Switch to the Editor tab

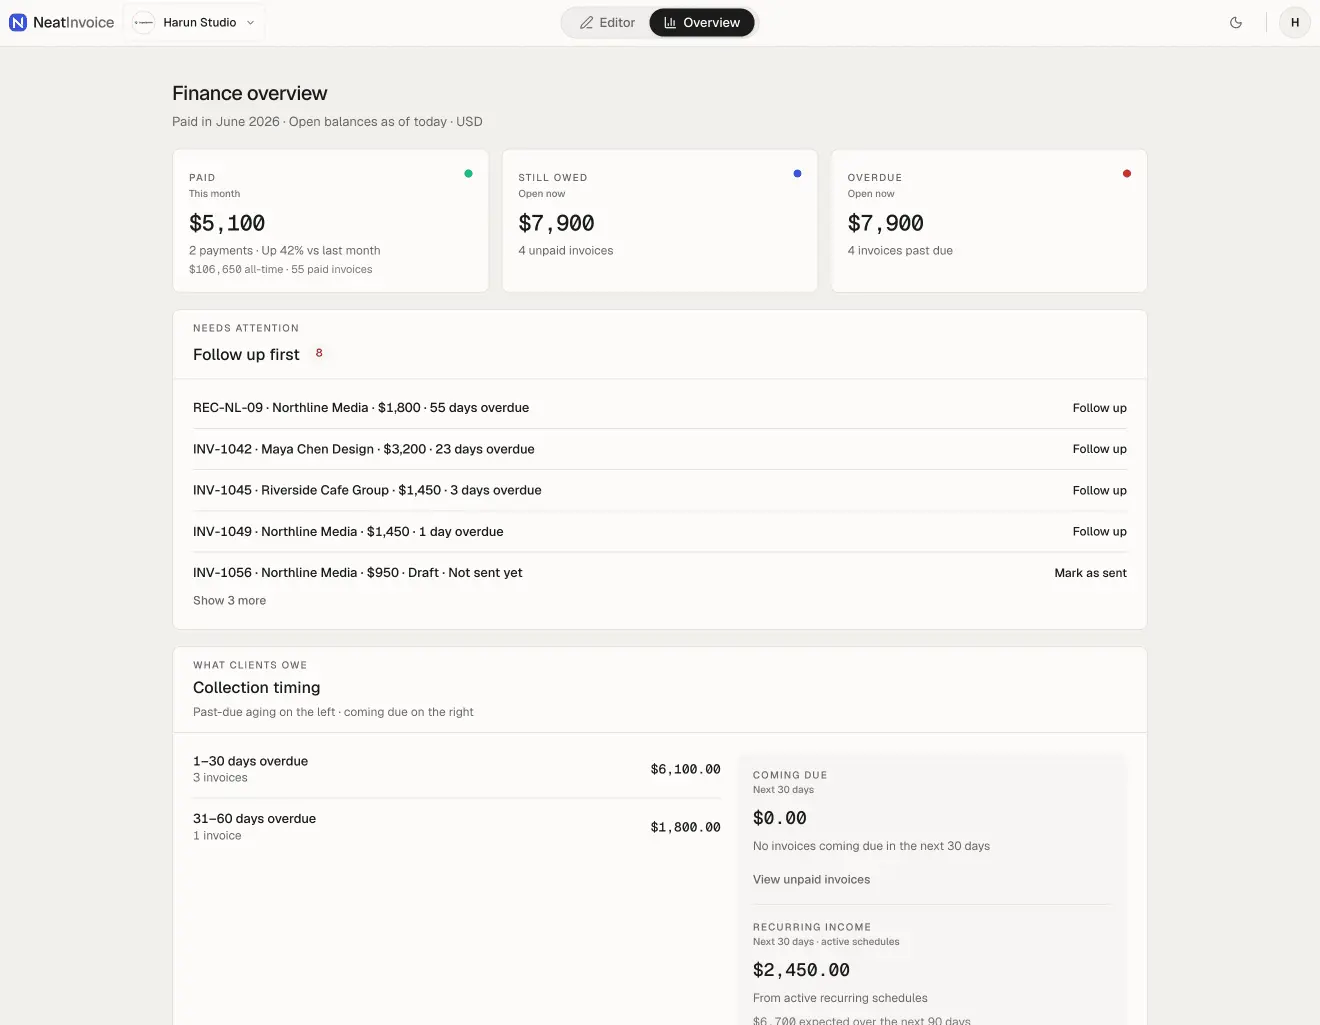pyautogui.click(x=607, y=22)
